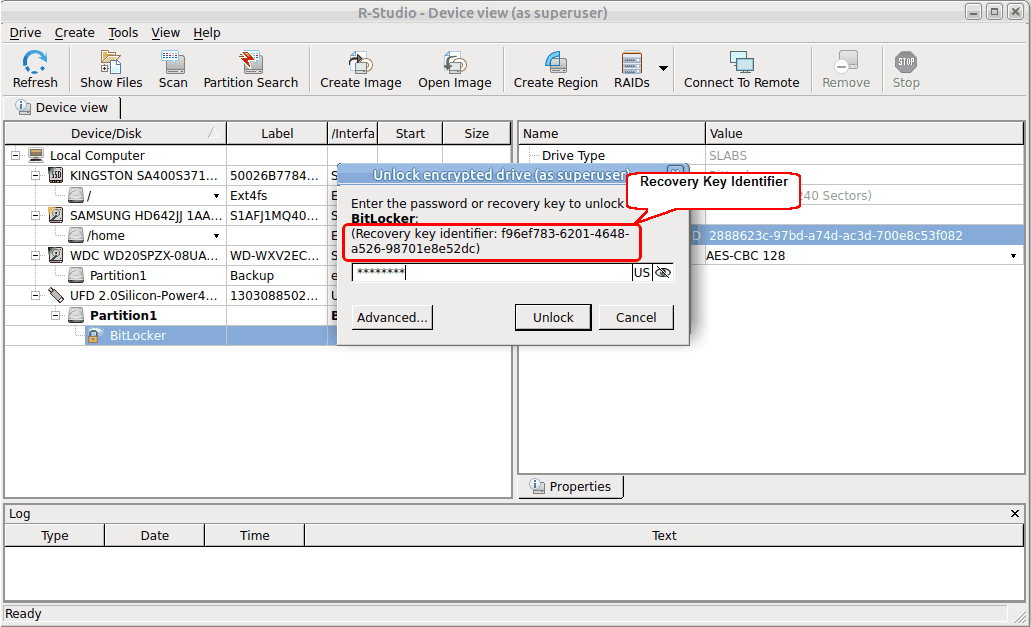Collapse the UFD Silicon-Power node
1031x627 pixels.
[x=36, y=296]
